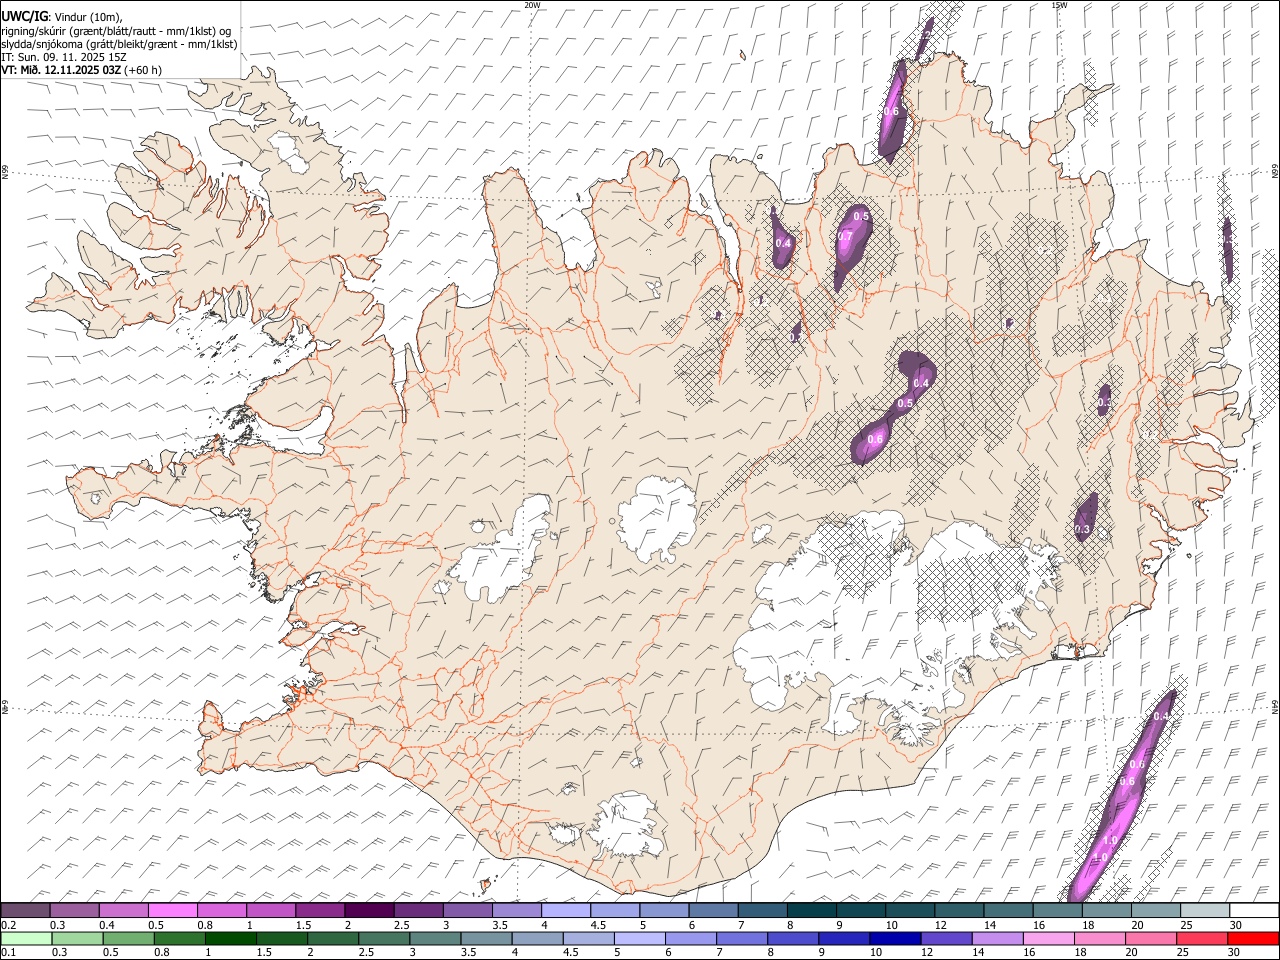Select the lower legend swatch labeled 14
Viewport: 1280px width, 960px height.
997,938
